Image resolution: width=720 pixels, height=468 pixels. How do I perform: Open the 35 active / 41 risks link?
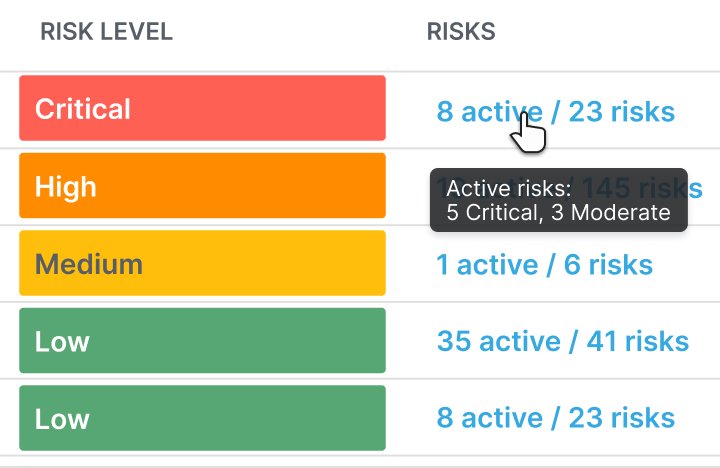[562, 341]
